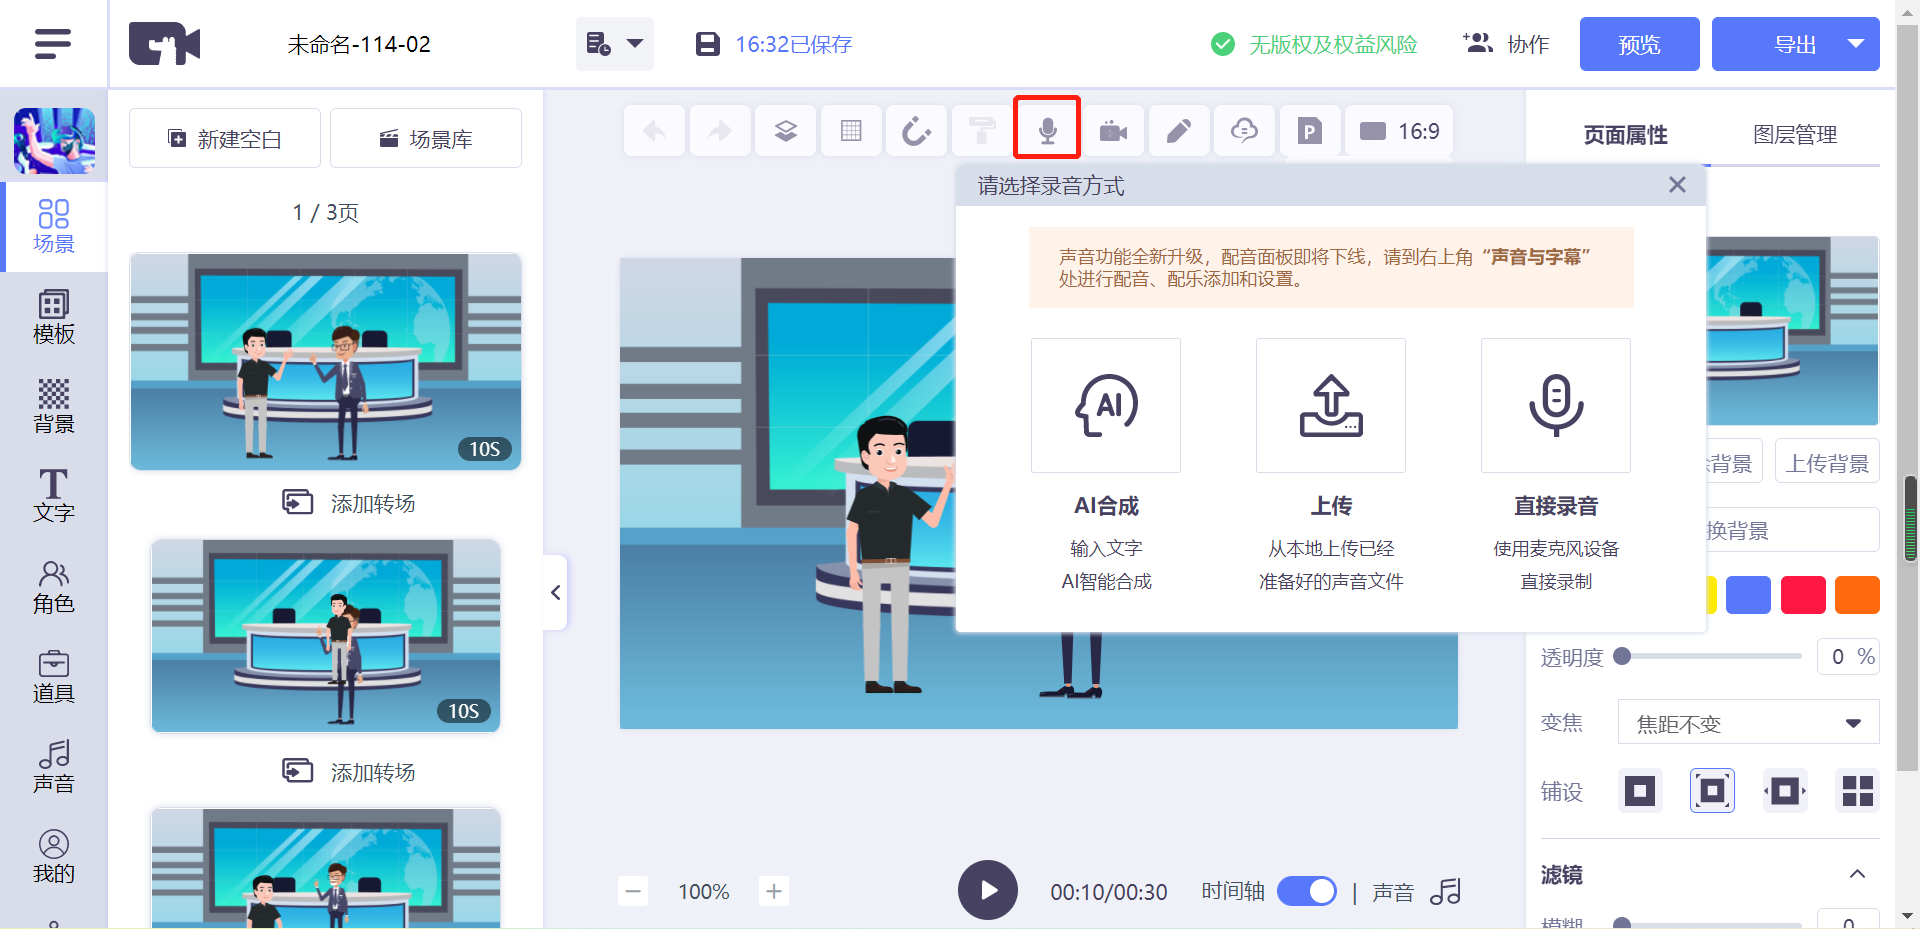Image resolution: width=1920 pixels, height=929 pixels.
Task: Select the blue color swatch
Action: tap(1748, 594)
